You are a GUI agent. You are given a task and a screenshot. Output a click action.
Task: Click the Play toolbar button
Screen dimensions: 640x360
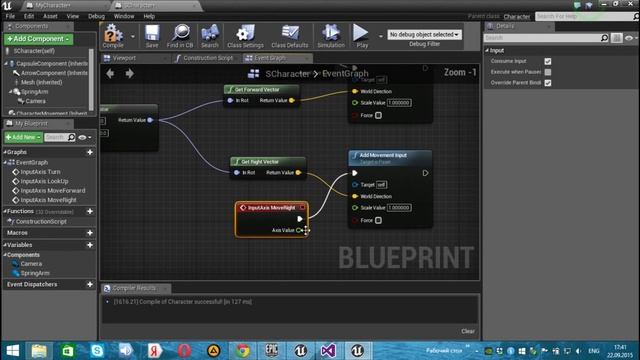pyautogui.click(x=361, y=36)
